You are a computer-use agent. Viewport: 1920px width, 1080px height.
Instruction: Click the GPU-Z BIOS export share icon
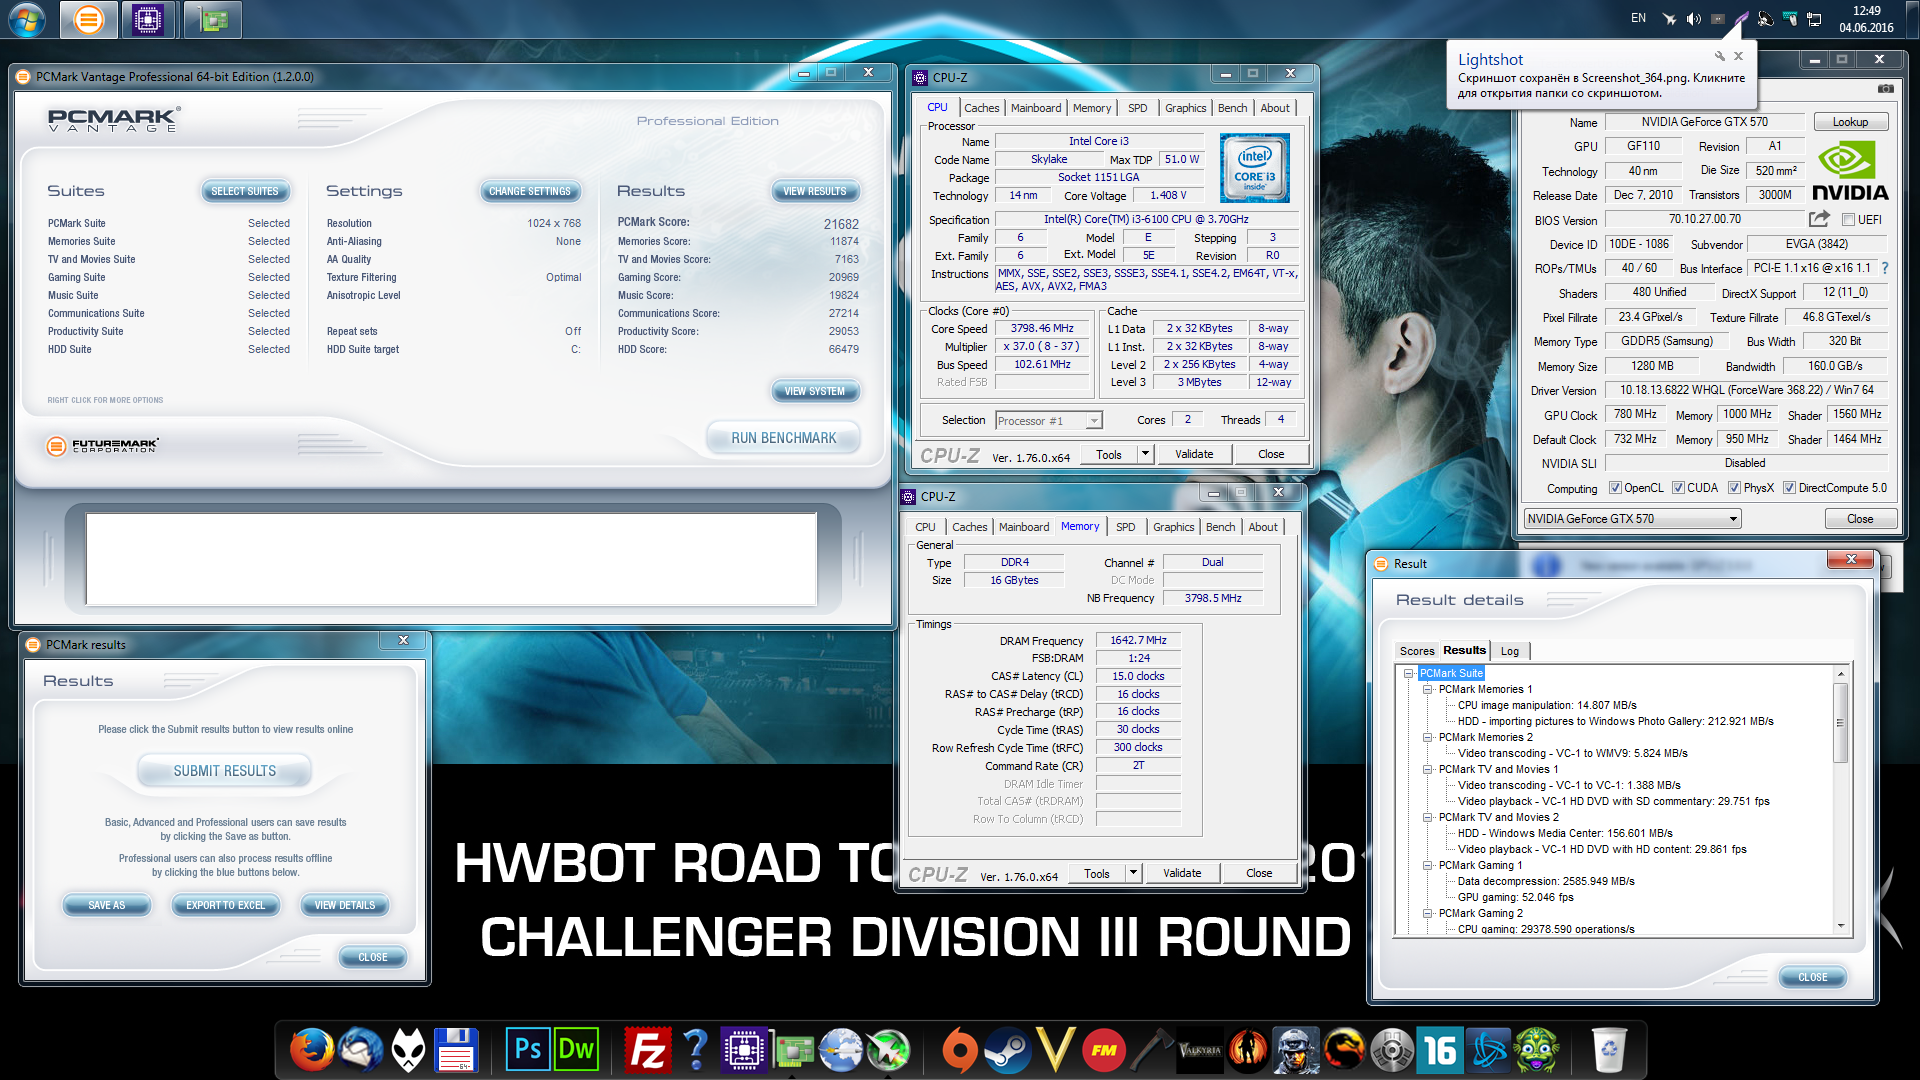click(1819, 219)
